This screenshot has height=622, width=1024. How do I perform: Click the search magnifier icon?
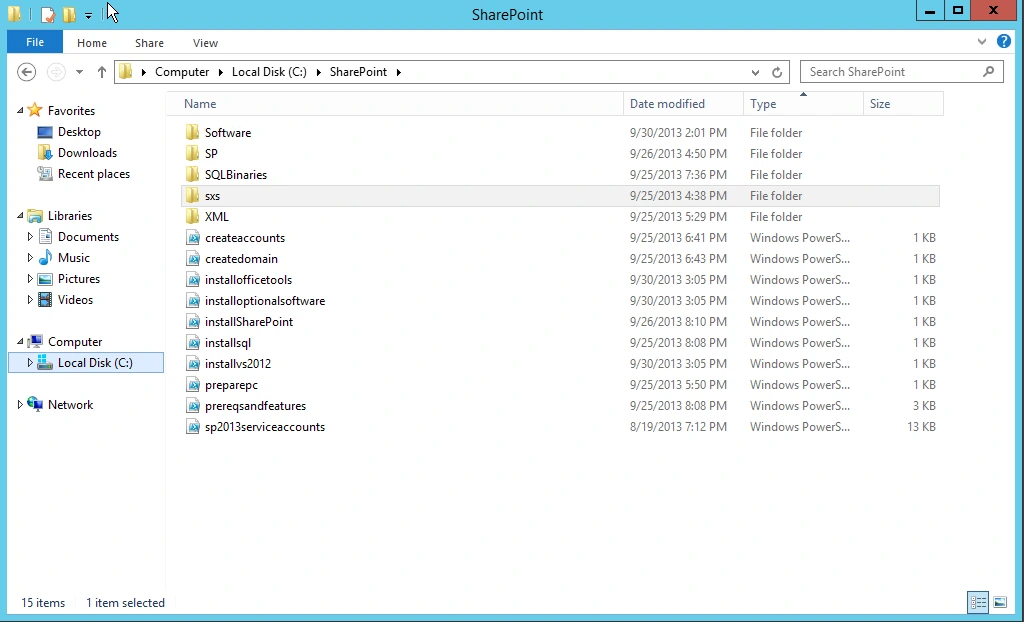pos(989,72)
